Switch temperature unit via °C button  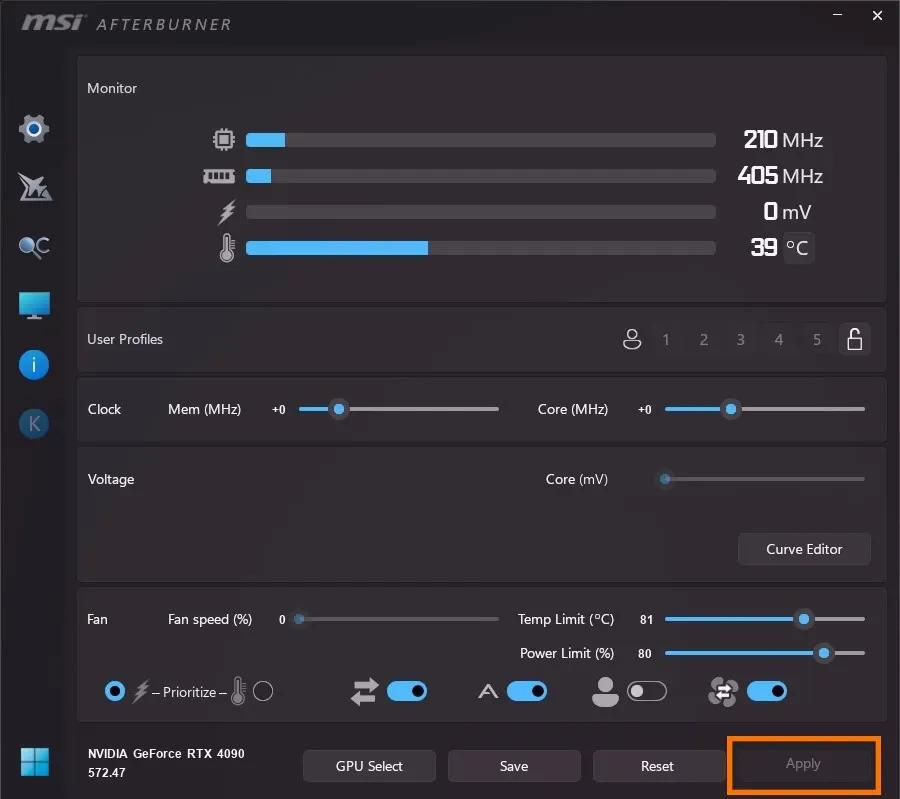coord(798,247)
